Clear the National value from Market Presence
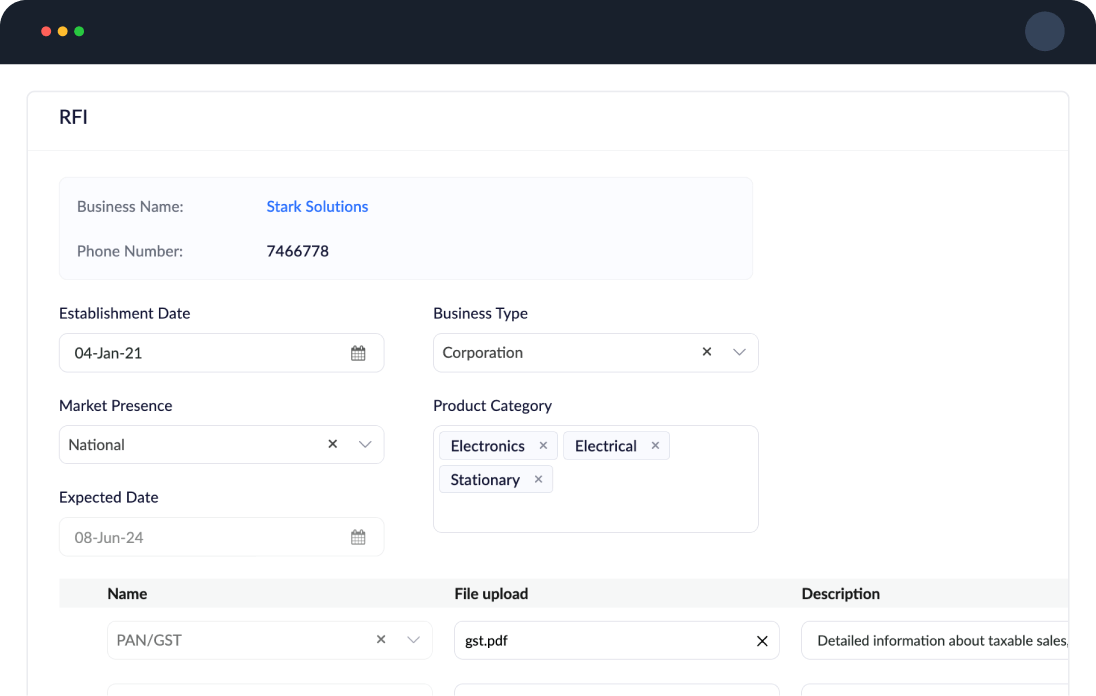1096x696 pixels. (332, 444)
